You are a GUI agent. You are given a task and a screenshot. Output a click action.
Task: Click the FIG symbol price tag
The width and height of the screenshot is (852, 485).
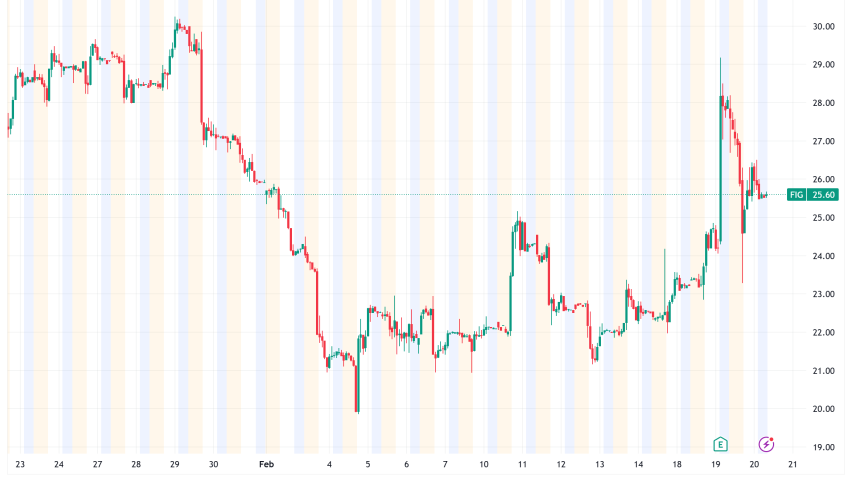797,195
